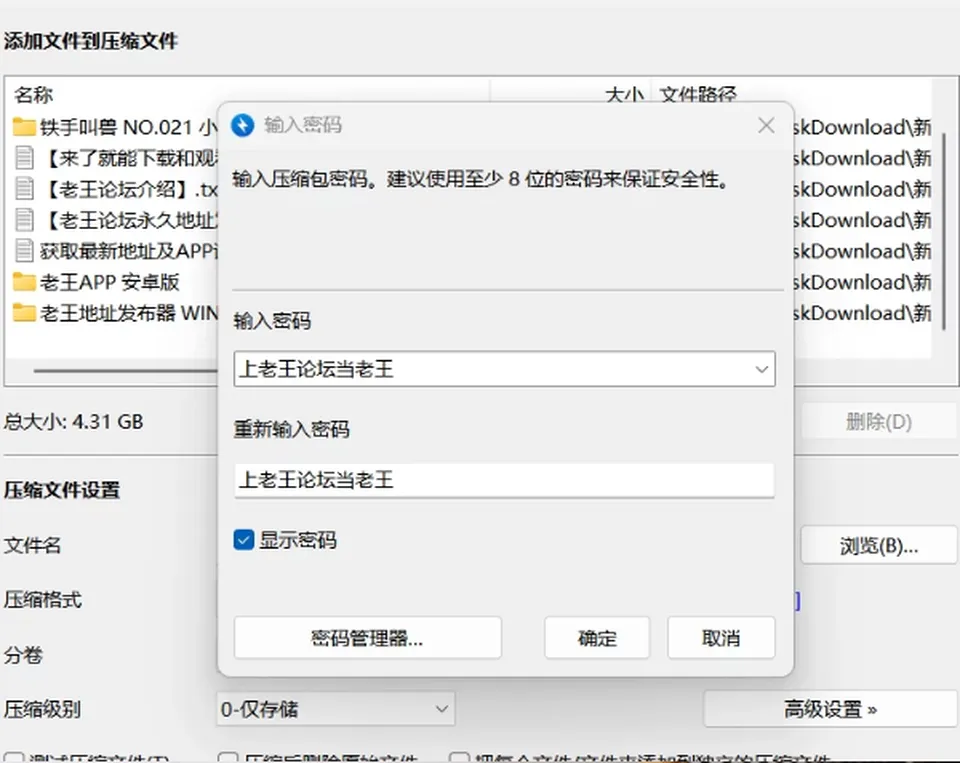This screenshot has width=960, height=763.
Task: Click the document icon beside 【来了就能下载和观
Action: pyautogui.click(x=24, y=158)
